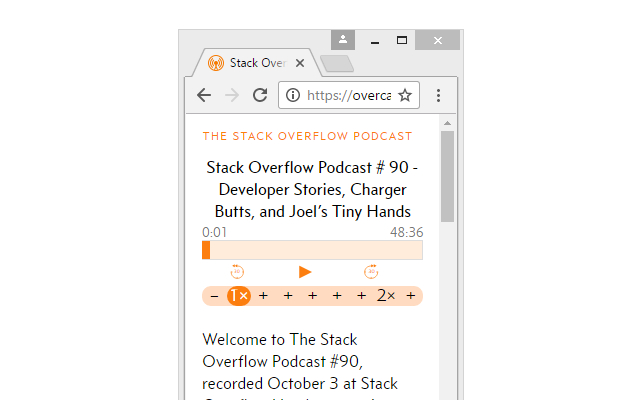Click the total duration 48:36
The height and width of the screenshot is (400, 640).
point(407,232)
